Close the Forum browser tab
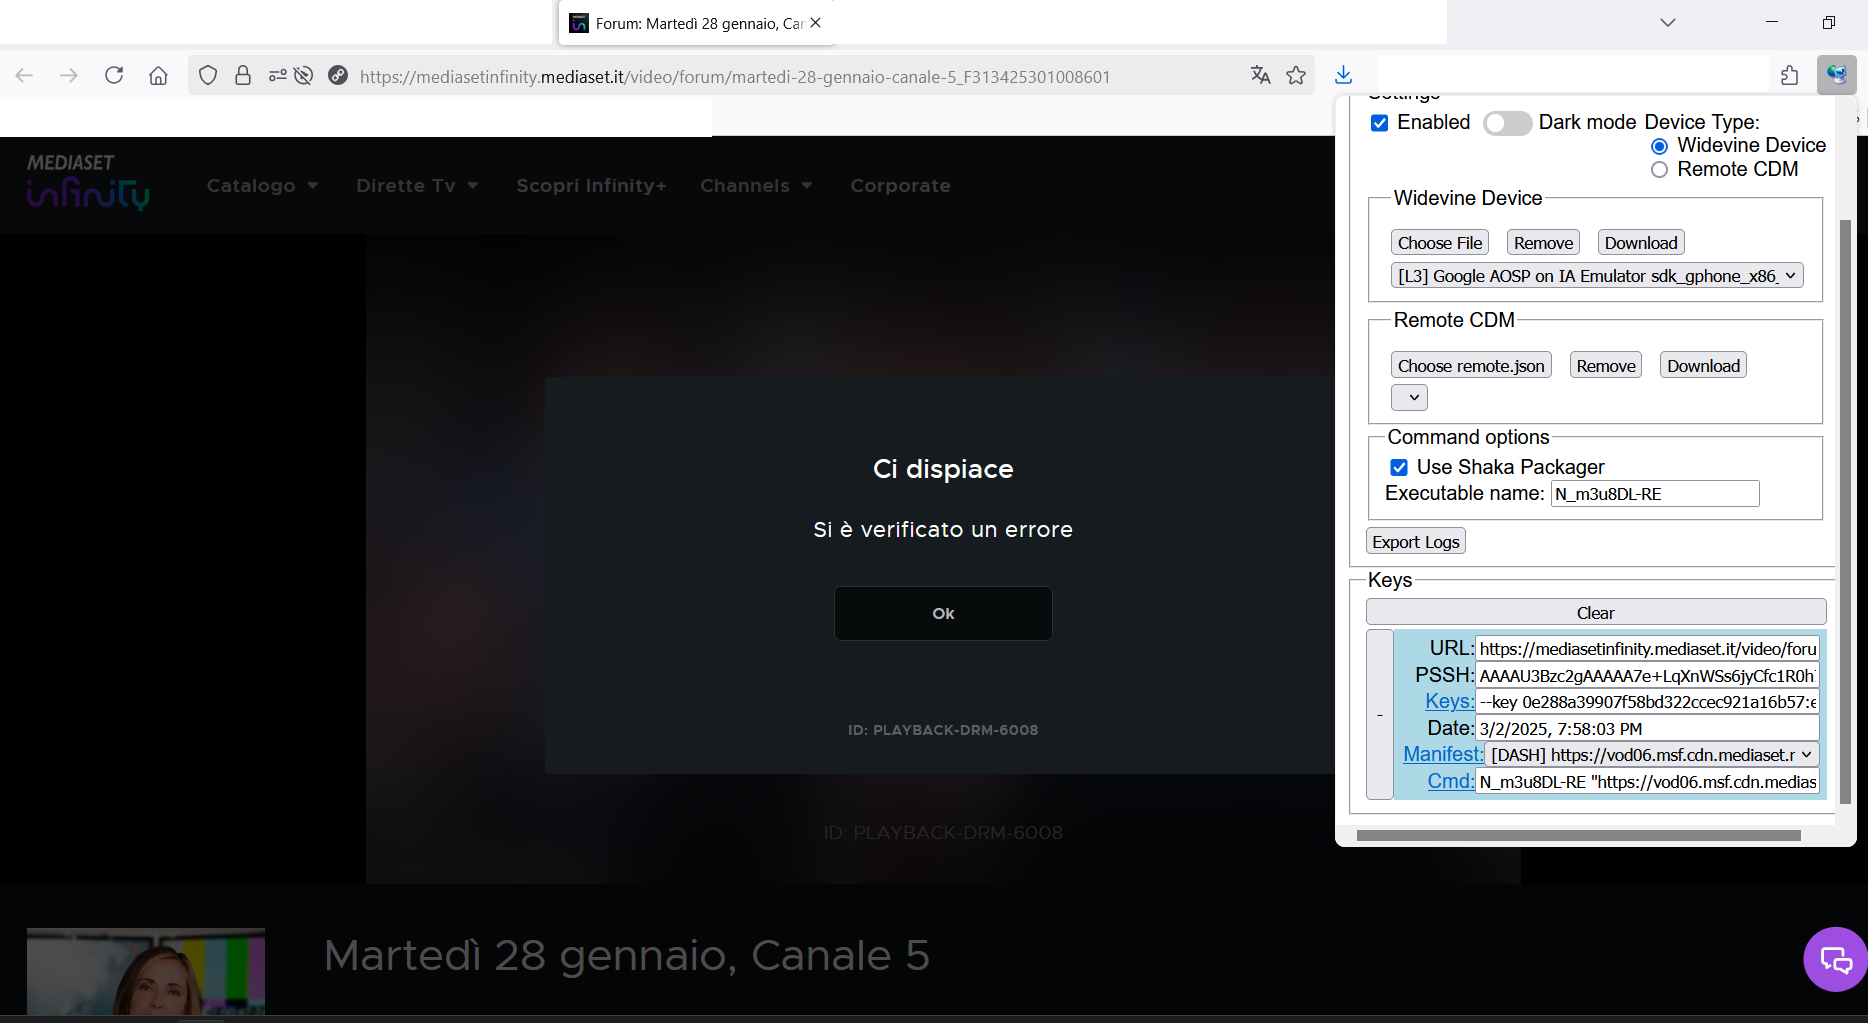 click(x=816, y=23)
